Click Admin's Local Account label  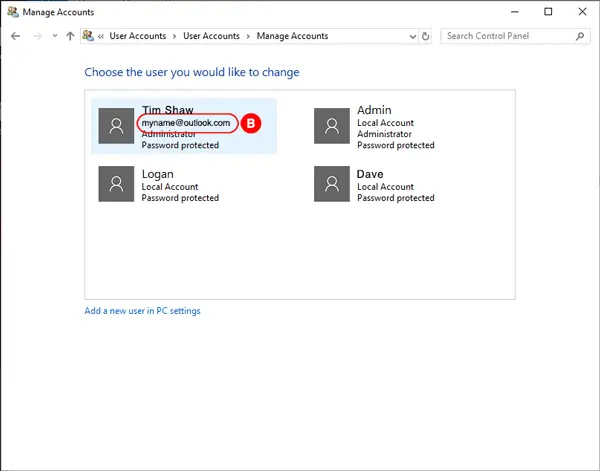coord(385,123)
